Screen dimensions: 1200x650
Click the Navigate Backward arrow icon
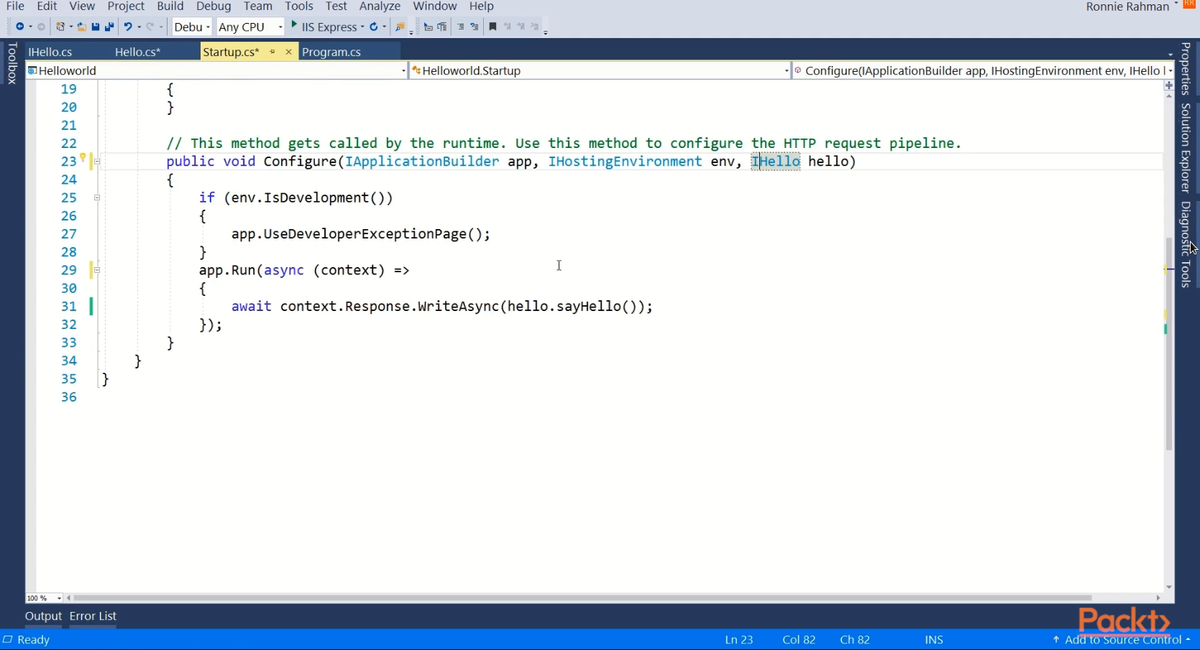pyautogui.click(x=19, y=26)
